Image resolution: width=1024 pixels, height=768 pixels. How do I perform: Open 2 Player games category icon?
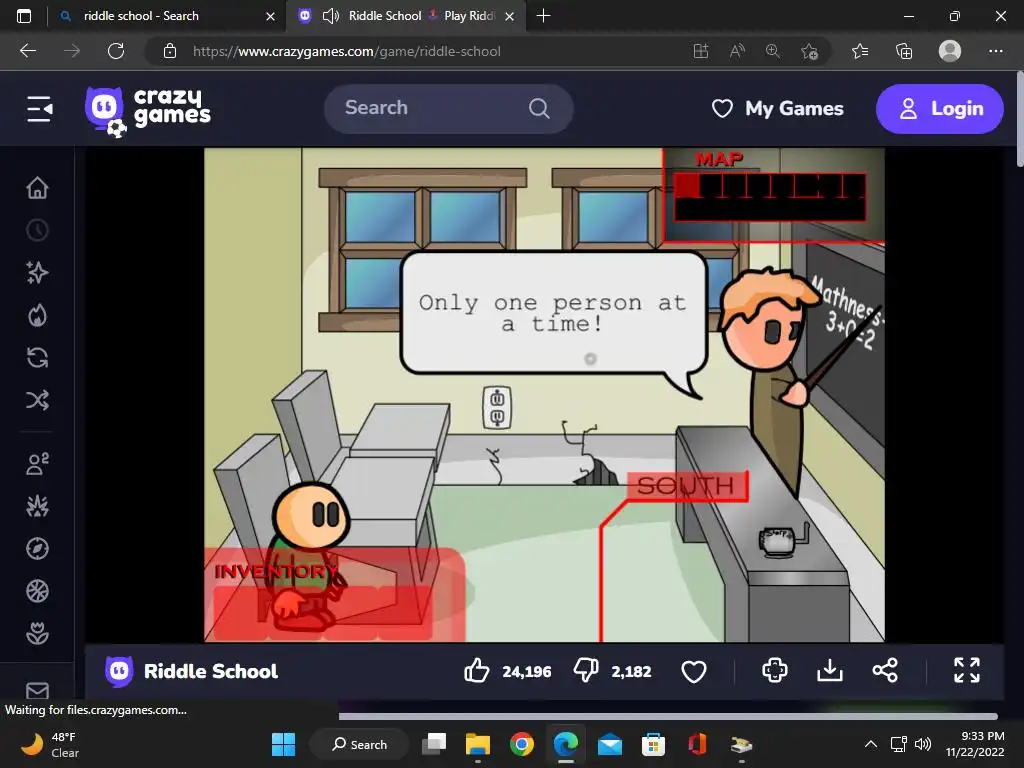(37, 464)
